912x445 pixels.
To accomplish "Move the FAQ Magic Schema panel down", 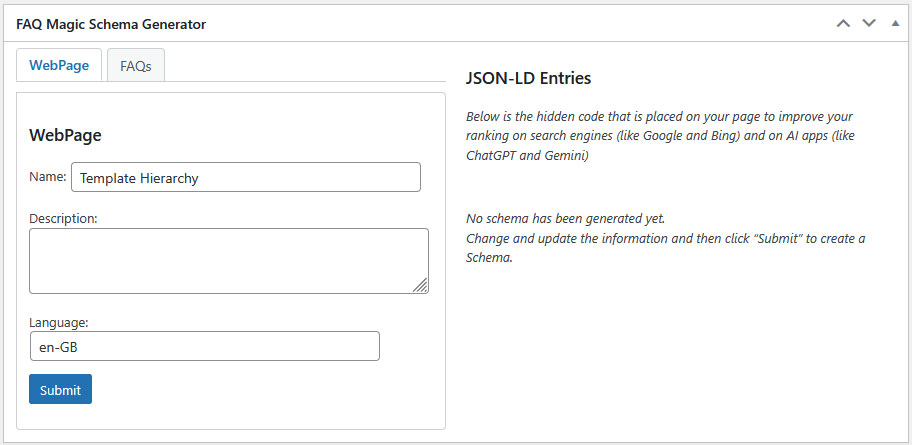I will click(869, 23).
